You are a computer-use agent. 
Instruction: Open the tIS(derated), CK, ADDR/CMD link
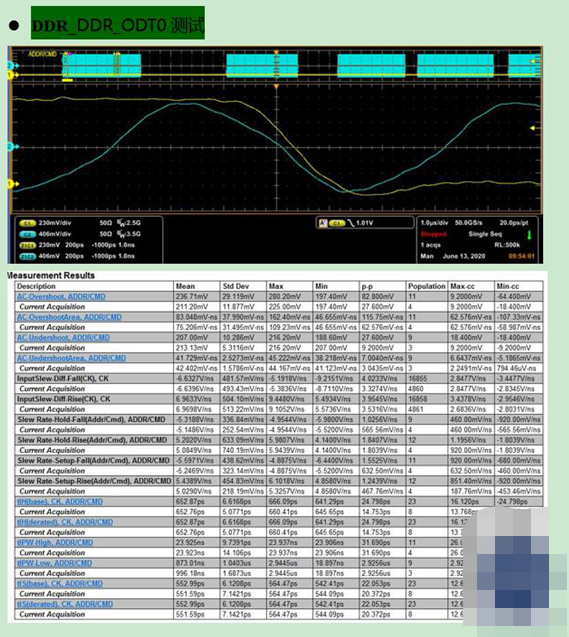tap(65, 604)
